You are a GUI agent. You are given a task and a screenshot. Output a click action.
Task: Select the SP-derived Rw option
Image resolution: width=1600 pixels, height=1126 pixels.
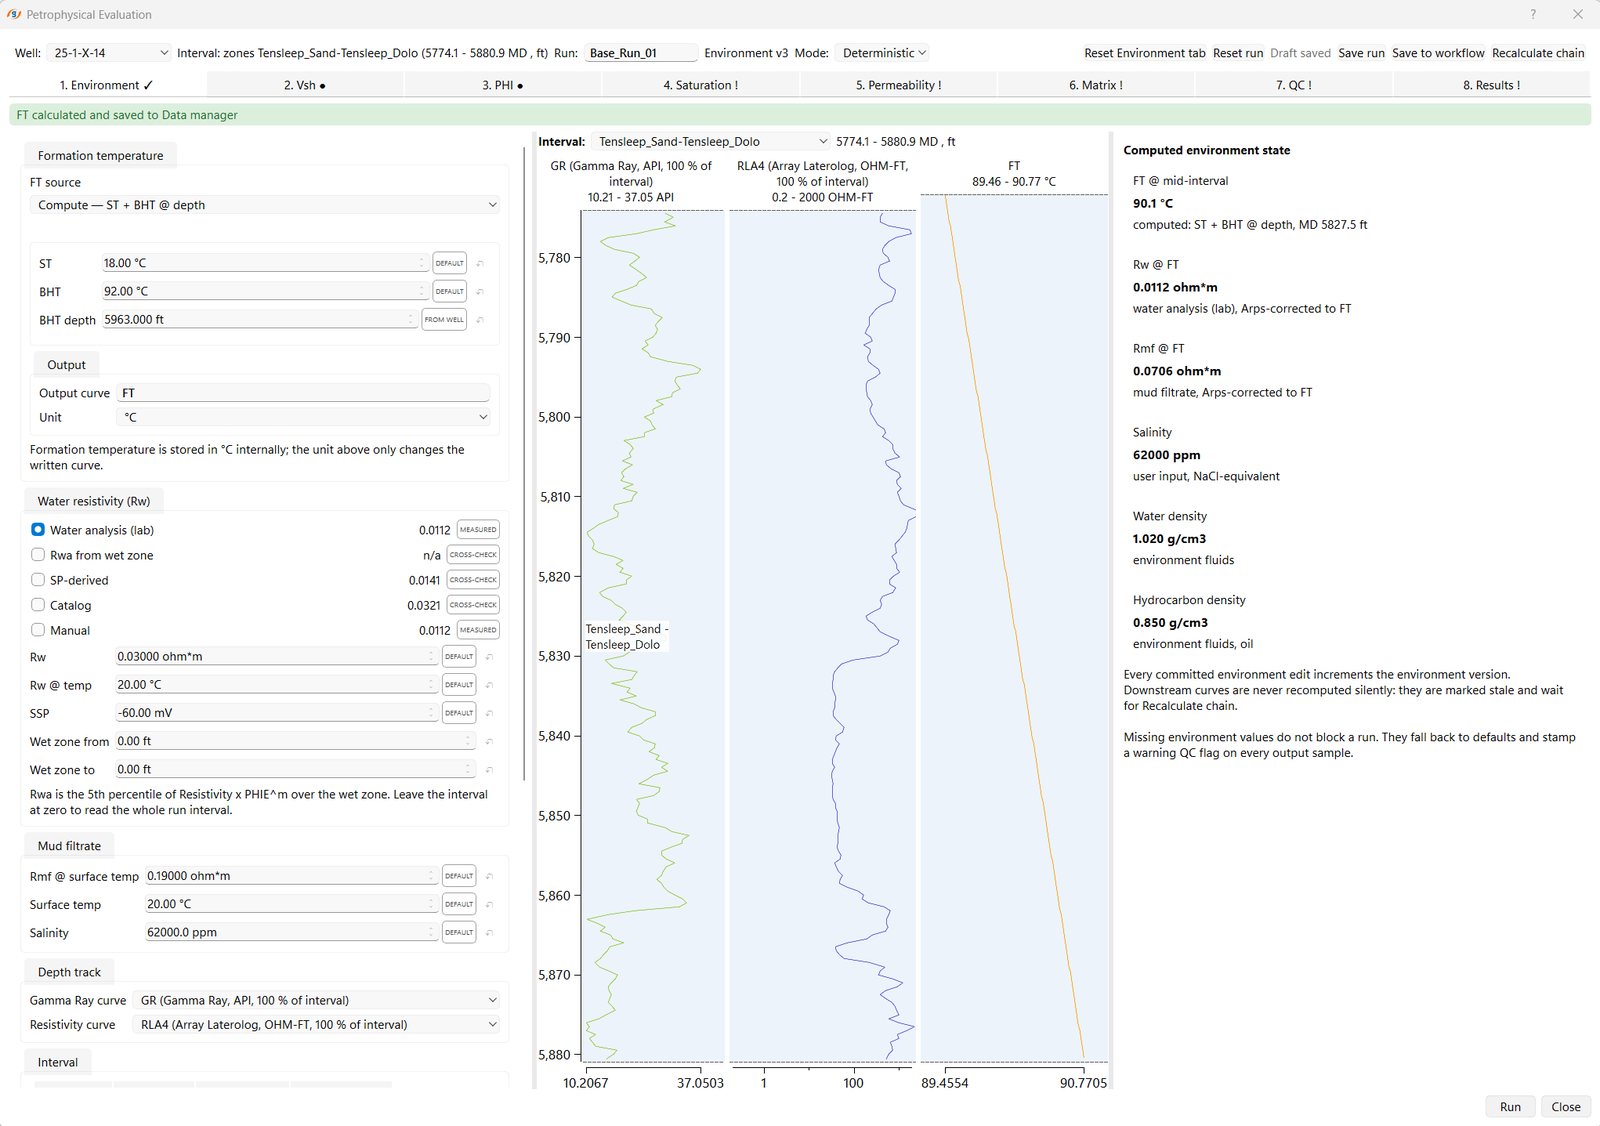38,580
